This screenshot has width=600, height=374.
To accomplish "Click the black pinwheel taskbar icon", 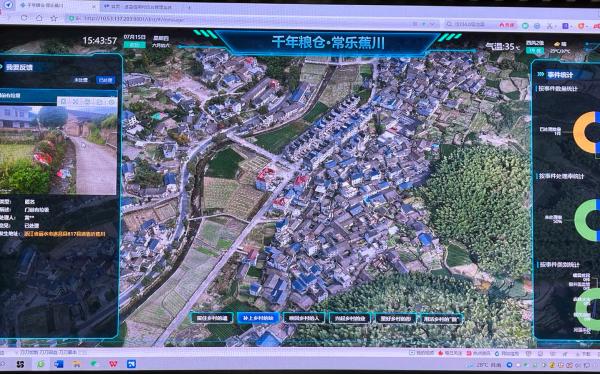I will point(20,364).
